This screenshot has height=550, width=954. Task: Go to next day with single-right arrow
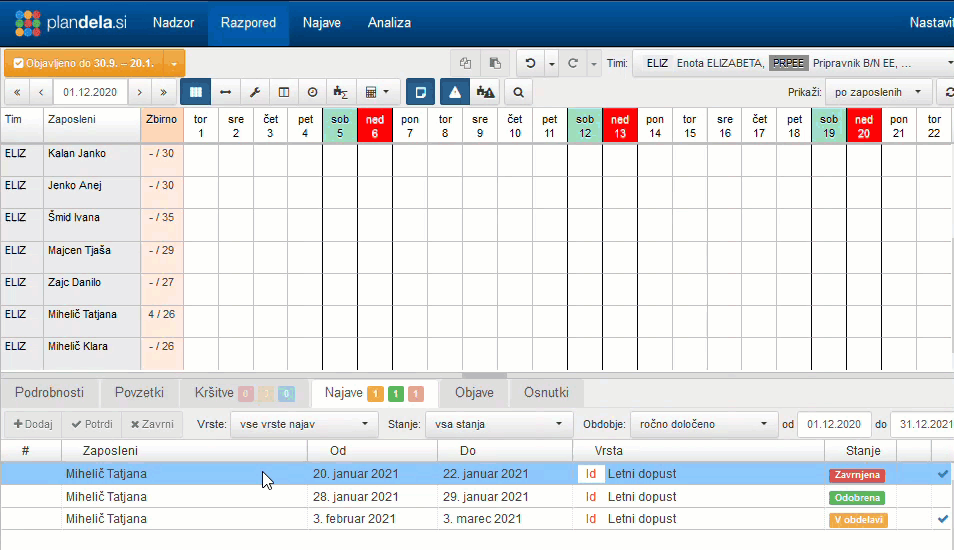[x=138, y=92]
